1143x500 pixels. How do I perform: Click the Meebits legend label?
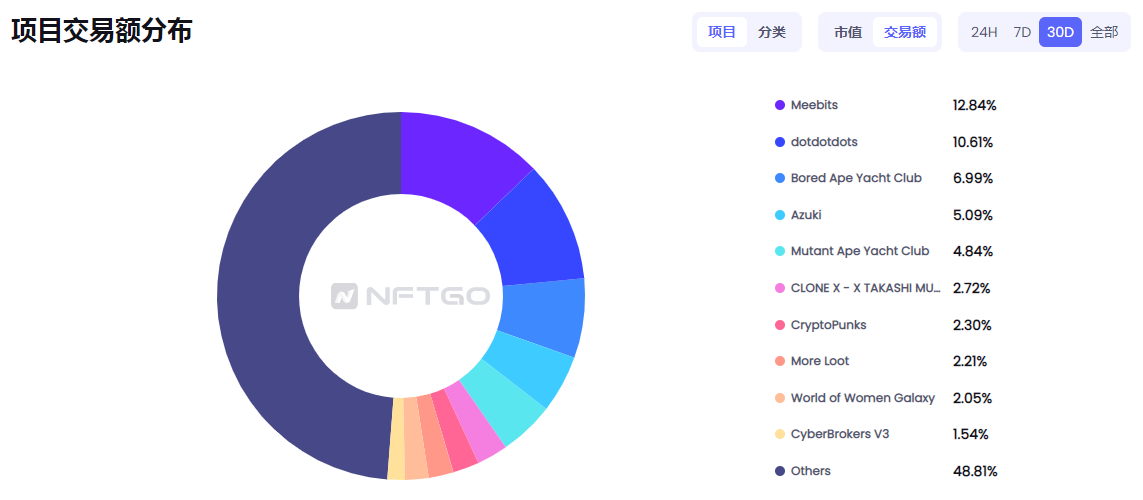814,105
